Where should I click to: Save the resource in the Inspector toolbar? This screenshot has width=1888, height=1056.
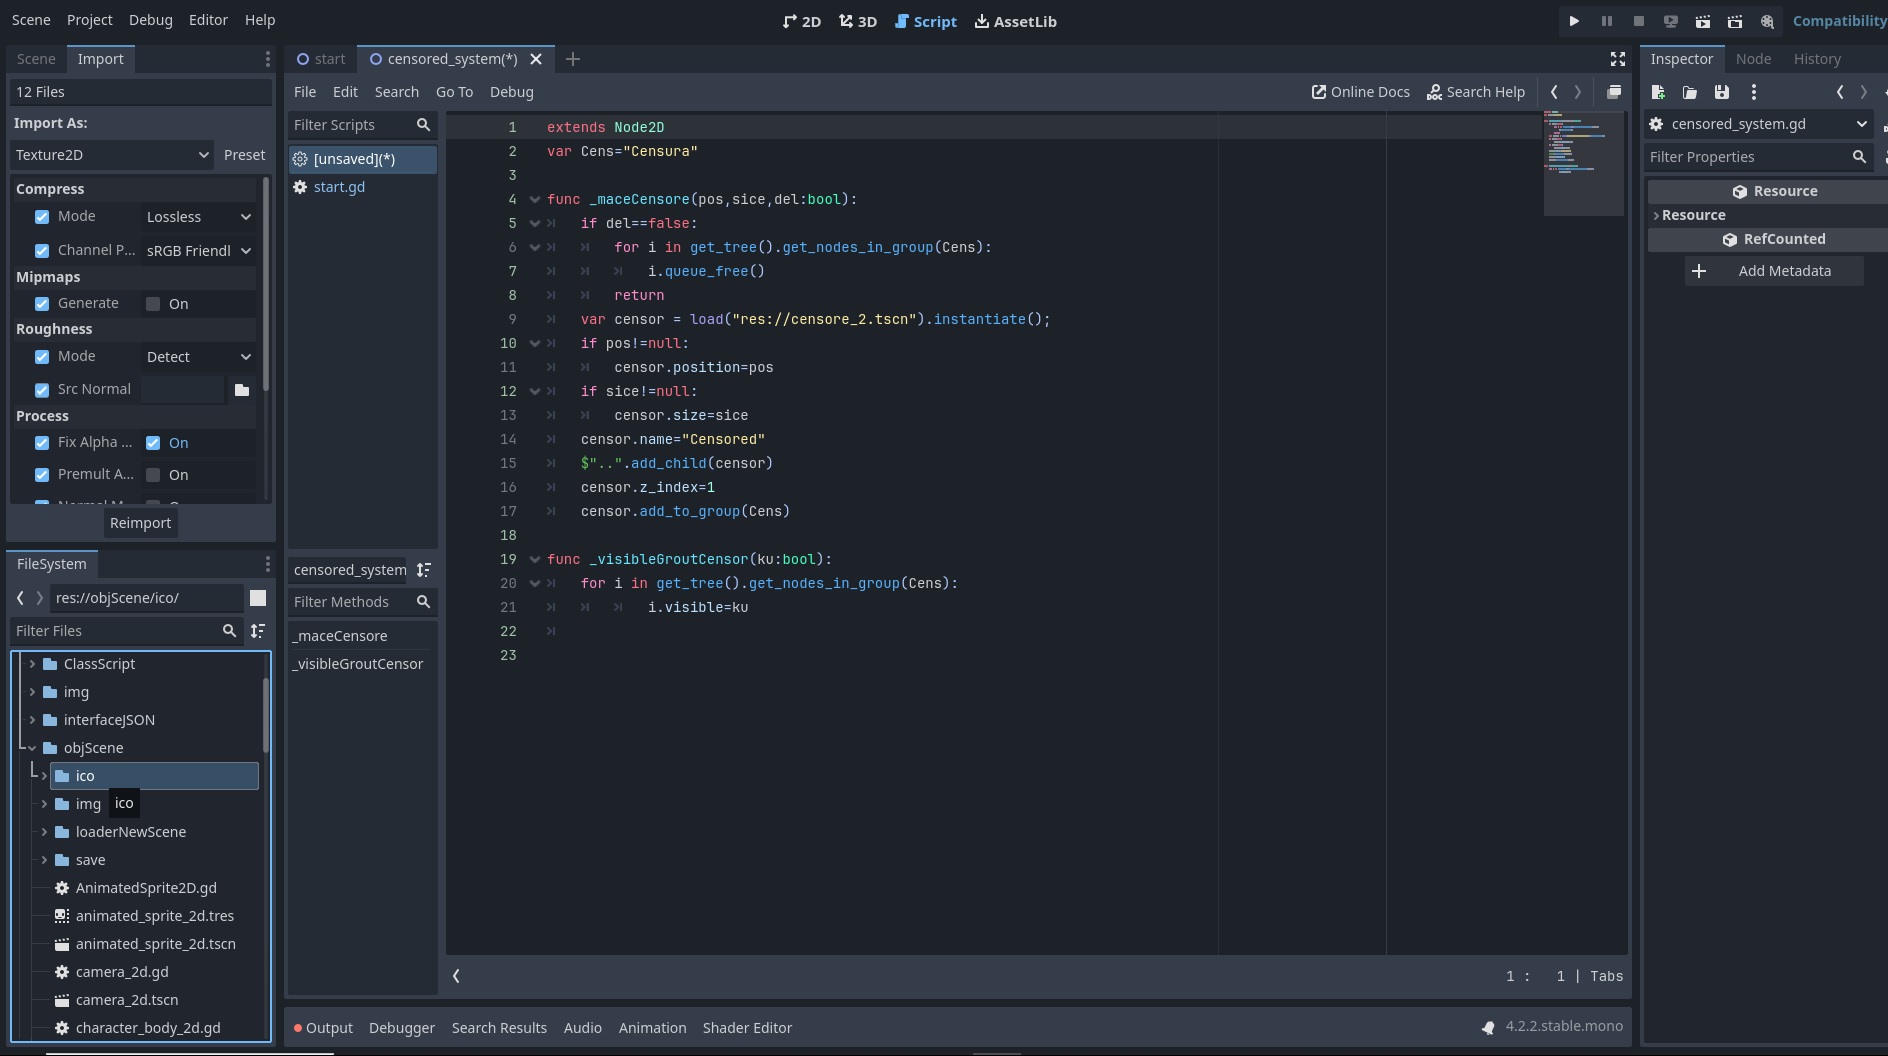point(1721,92)
